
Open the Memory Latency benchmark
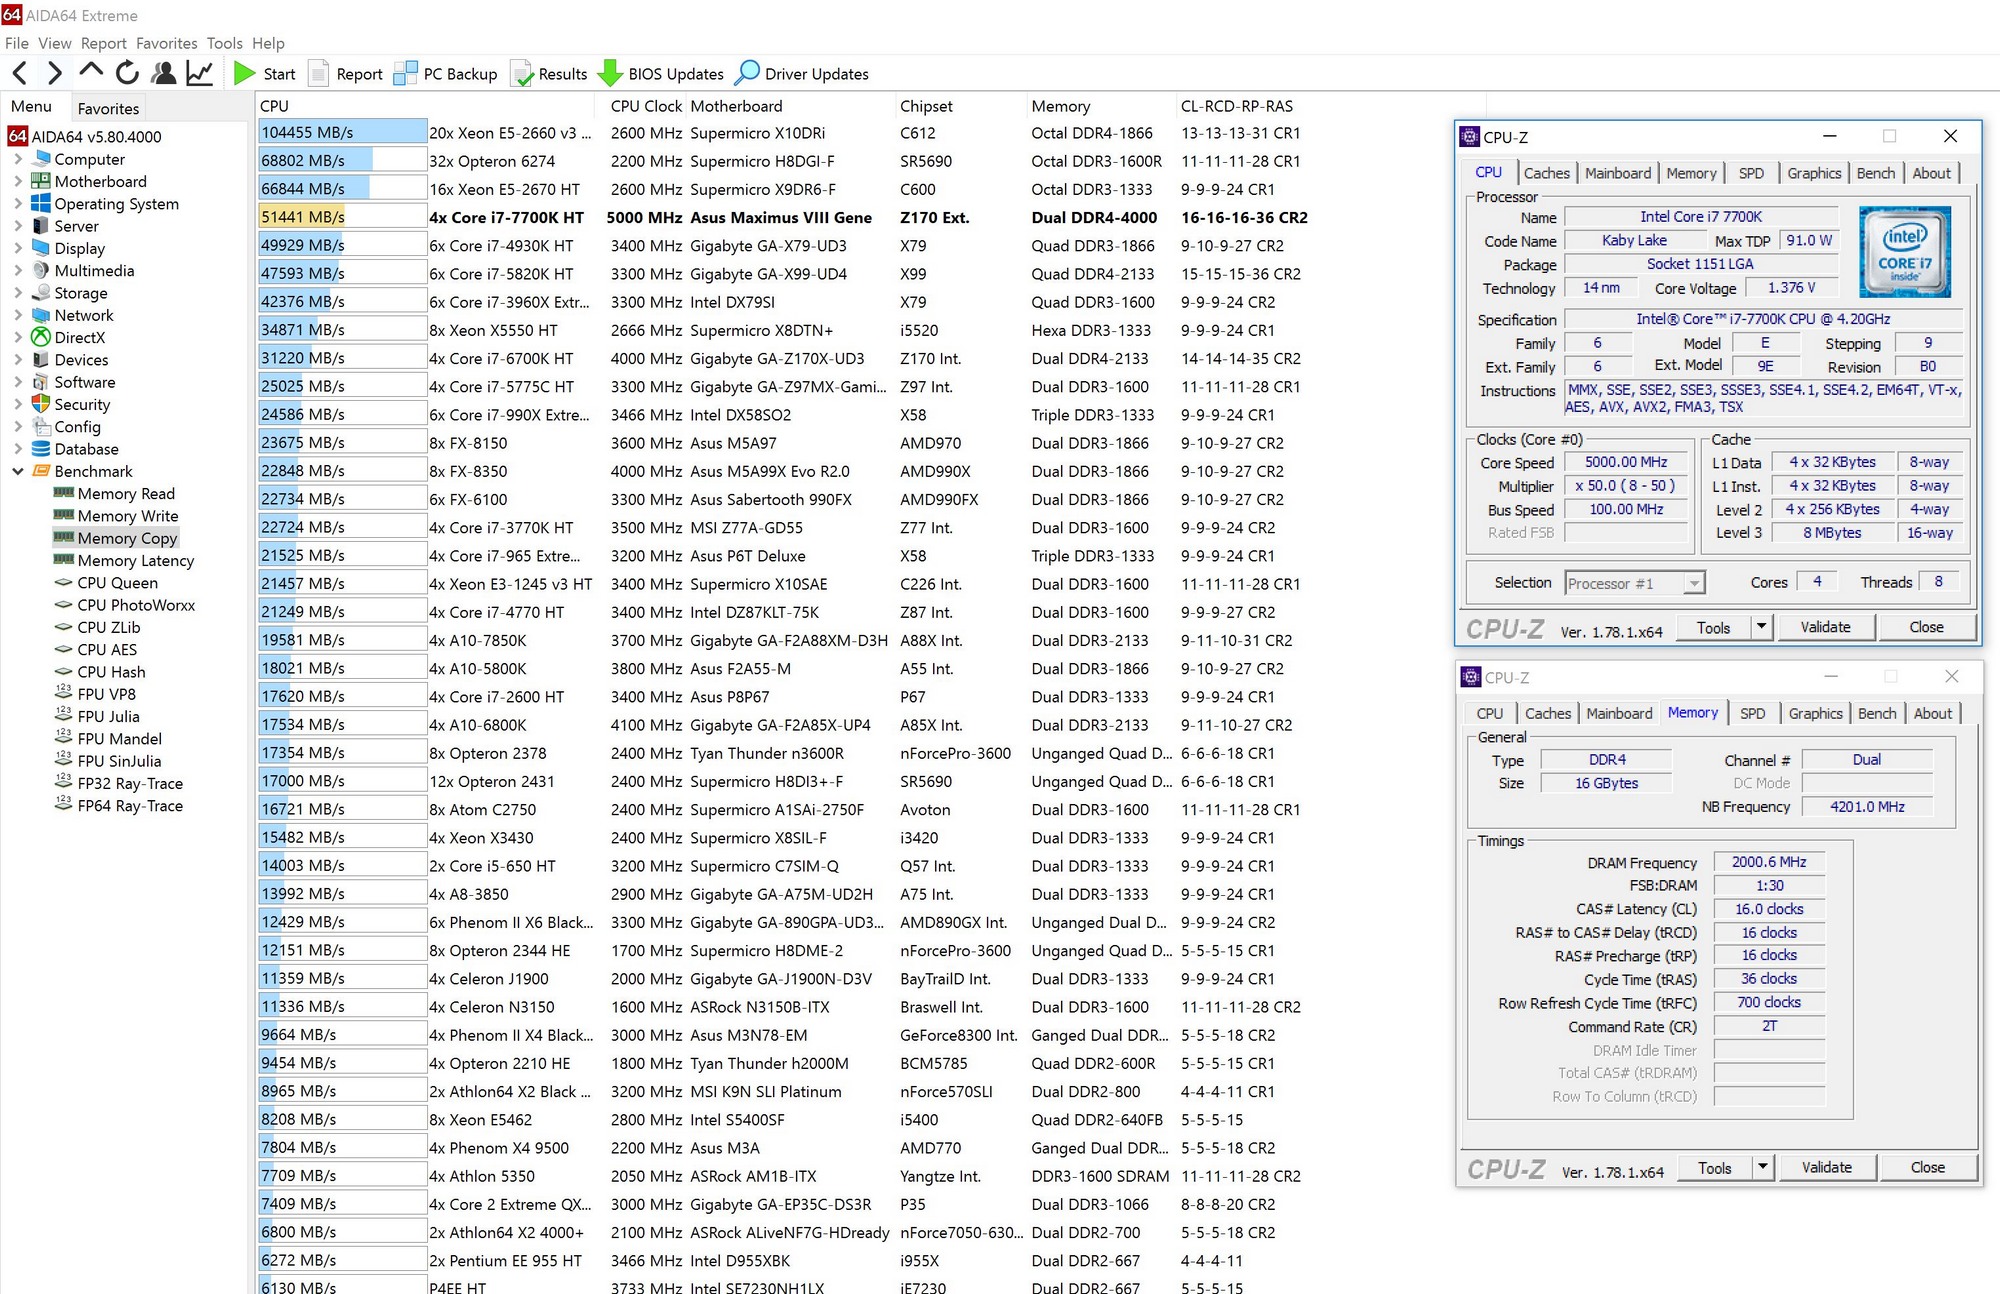136,560
